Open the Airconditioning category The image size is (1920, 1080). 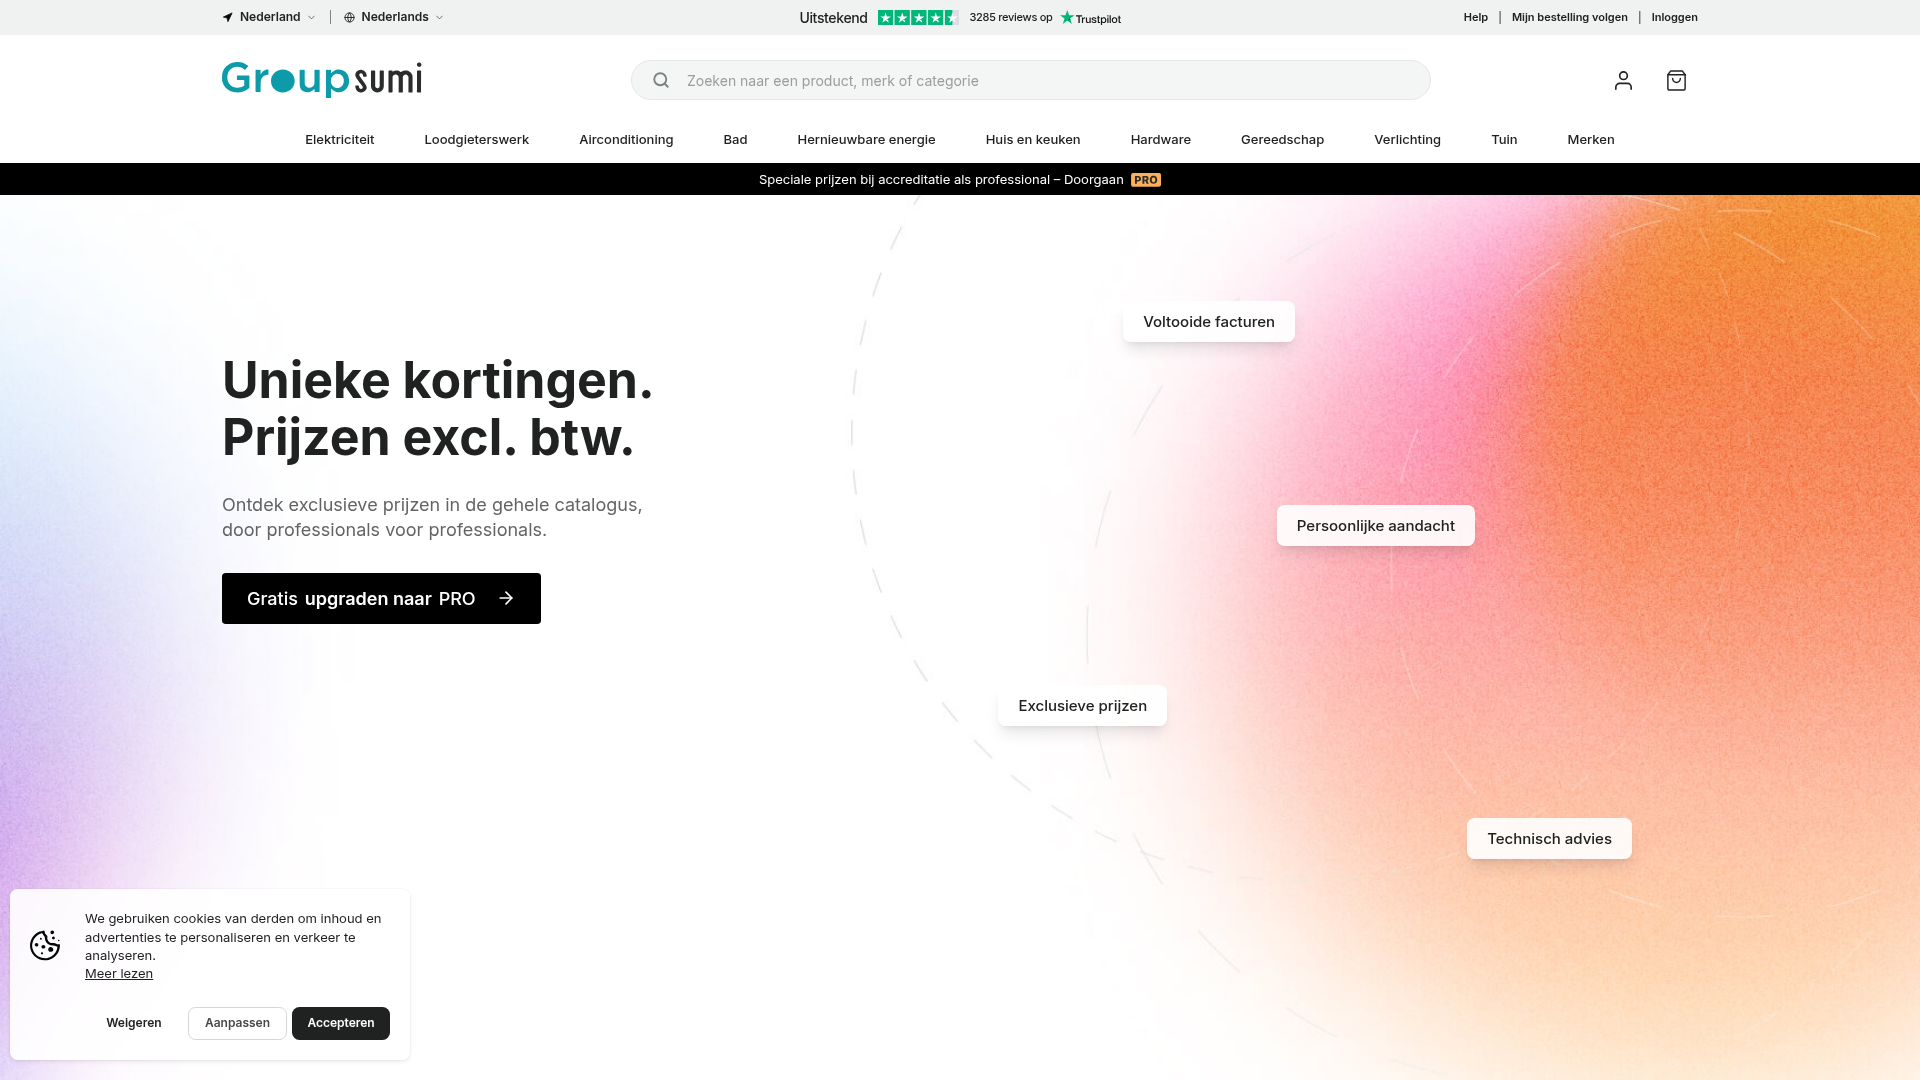pyautogui.click(x=626, y=139)
